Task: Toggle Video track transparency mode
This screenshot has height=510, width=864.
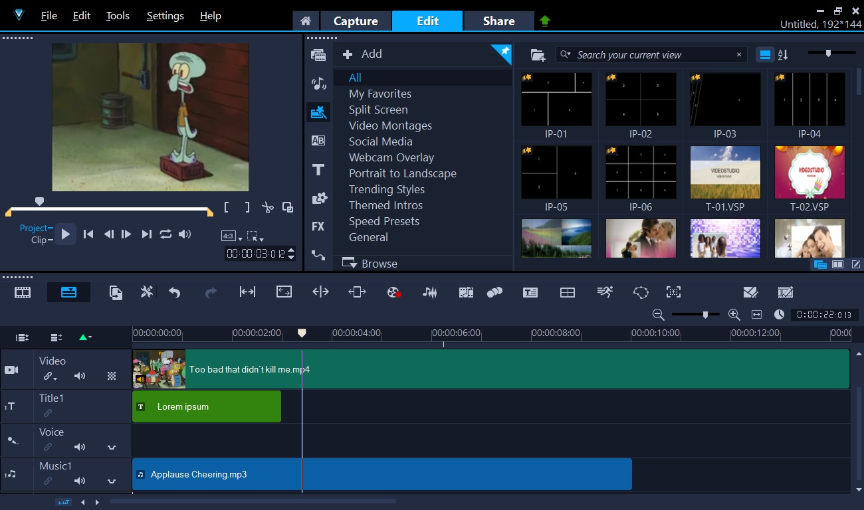Action: tap(111, 376)
